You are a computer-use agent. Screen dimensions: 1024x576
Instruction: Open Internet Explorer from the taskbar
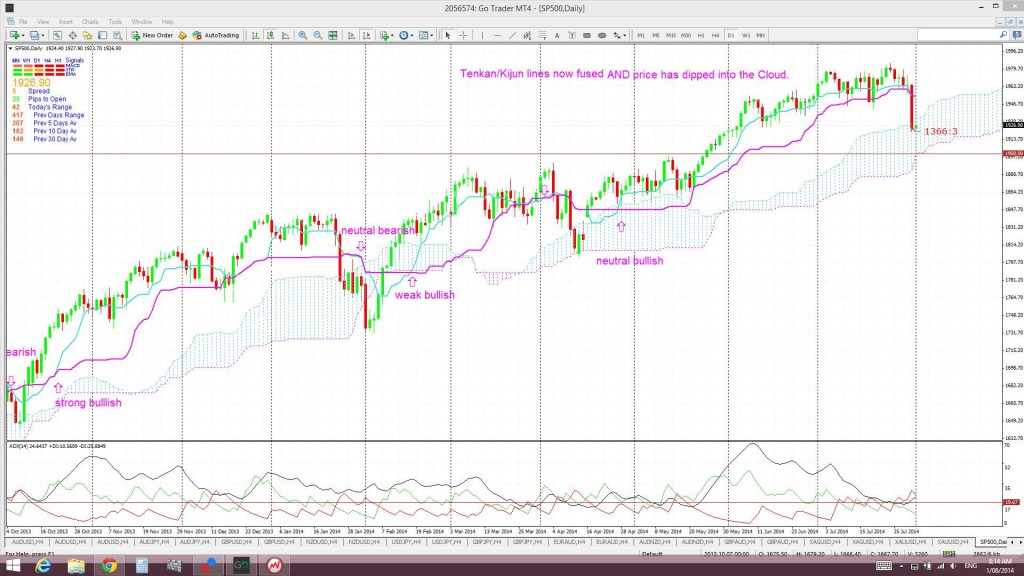(43, 566)
